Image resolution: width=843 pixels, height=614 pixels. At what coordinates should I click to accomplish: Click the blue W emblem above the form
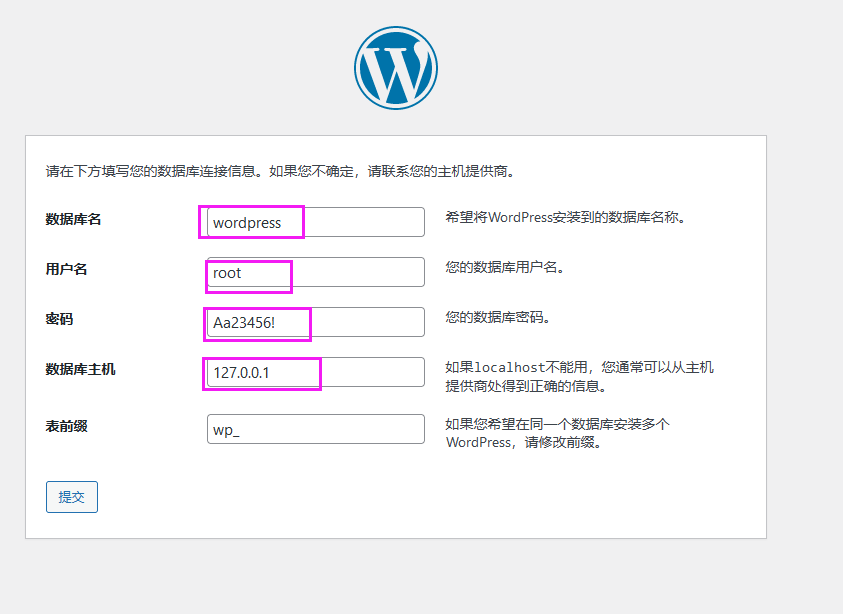click(395, 66)
